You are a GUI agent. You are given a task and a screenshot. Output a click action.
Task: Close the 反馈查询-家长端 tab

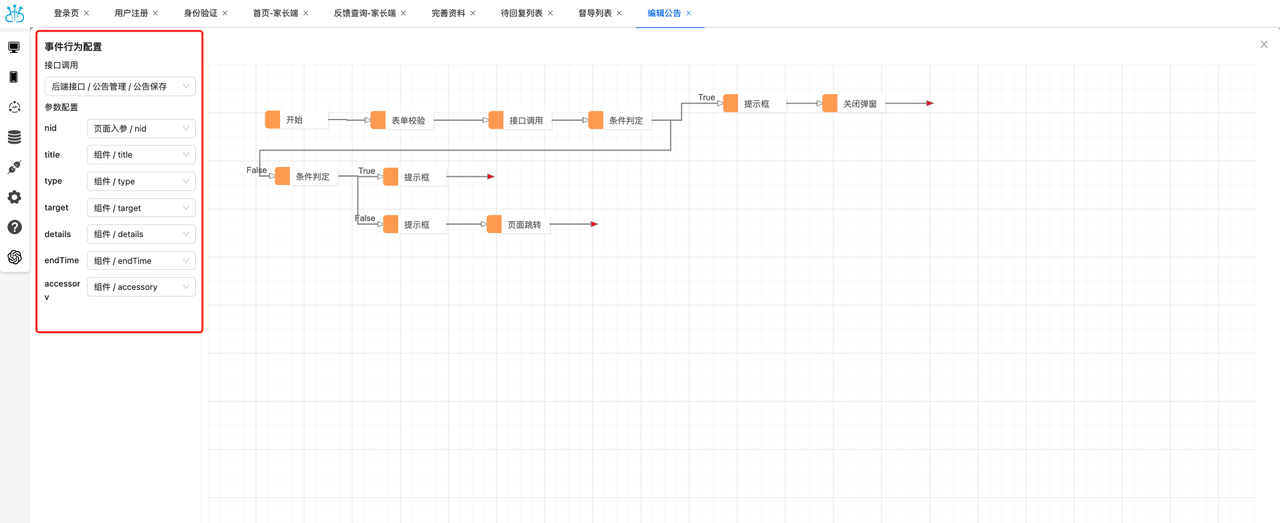click(404, 14)
